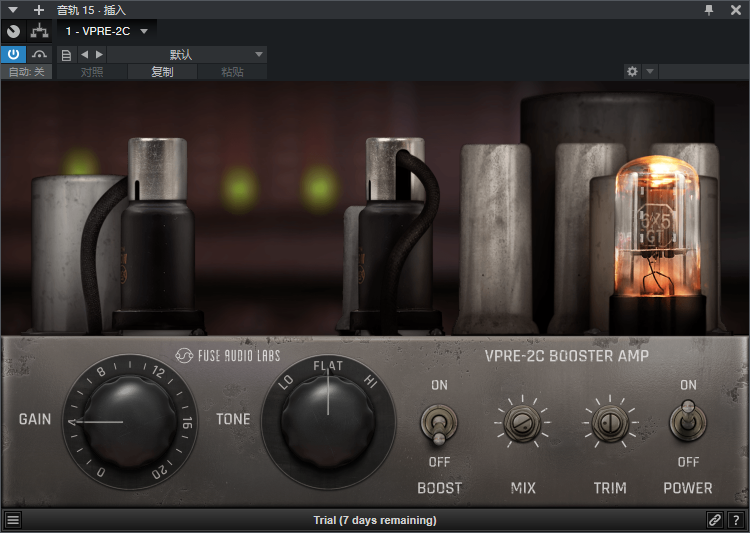
Task: Flip the BOOST toggle switch
Action: tap(439, 423)
